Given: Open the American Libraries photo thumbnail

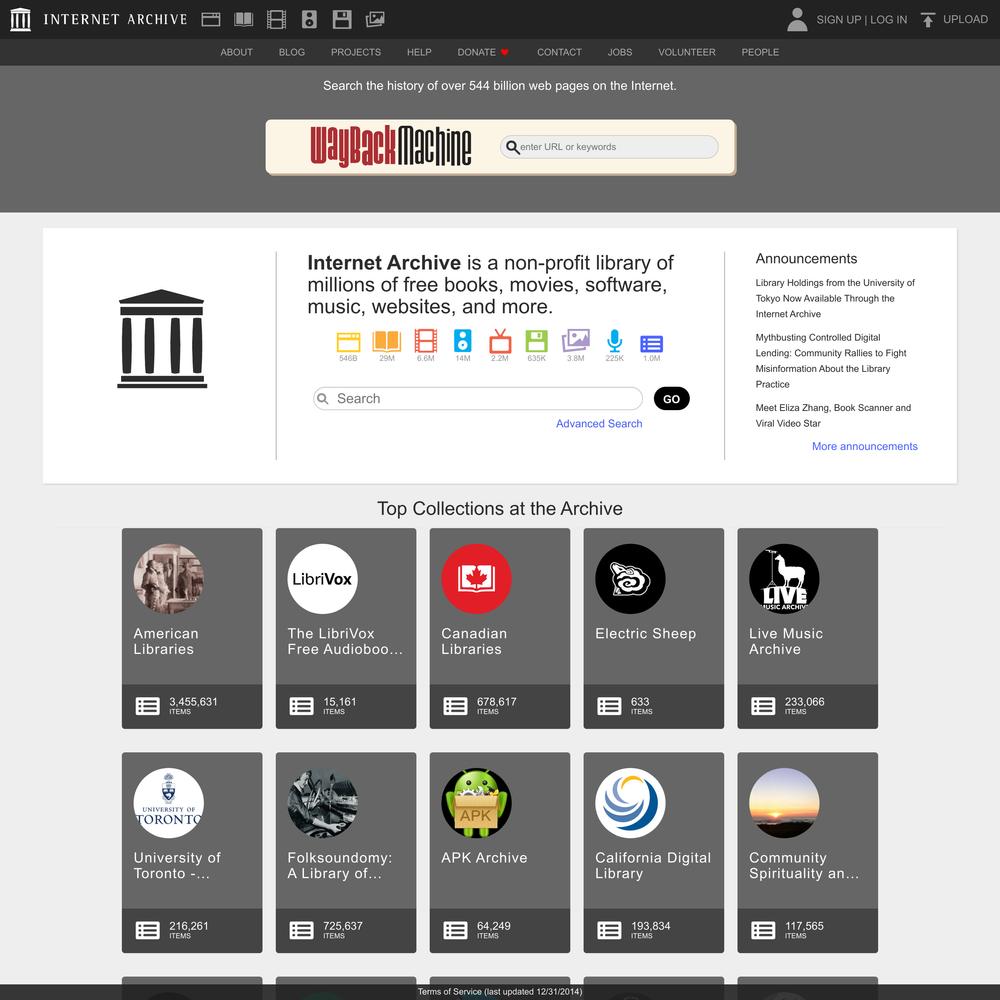Looking at the screenshot, I should click(169, 579).
